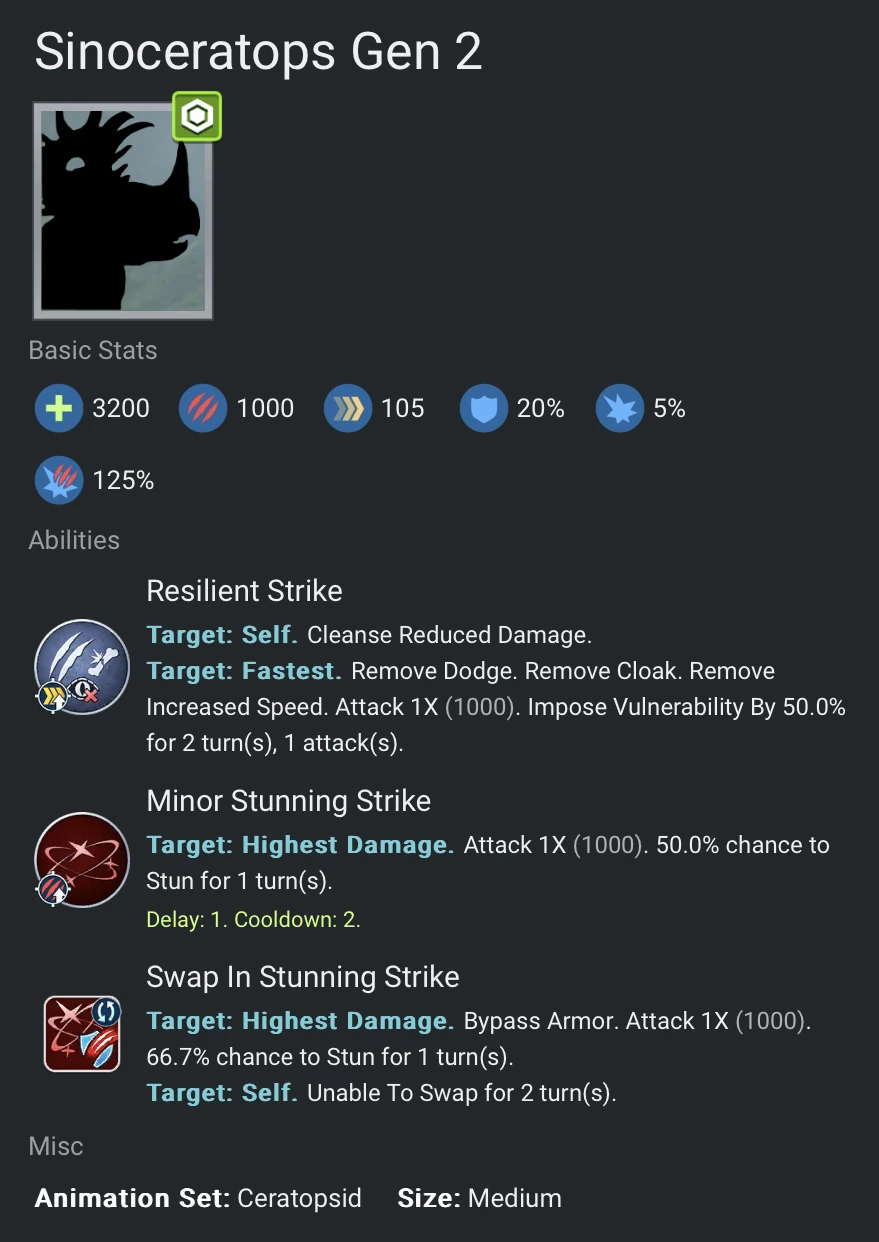Click the Speed chevrons icon showing 105
879x1242 pixels.
click(x=347, y=408)
